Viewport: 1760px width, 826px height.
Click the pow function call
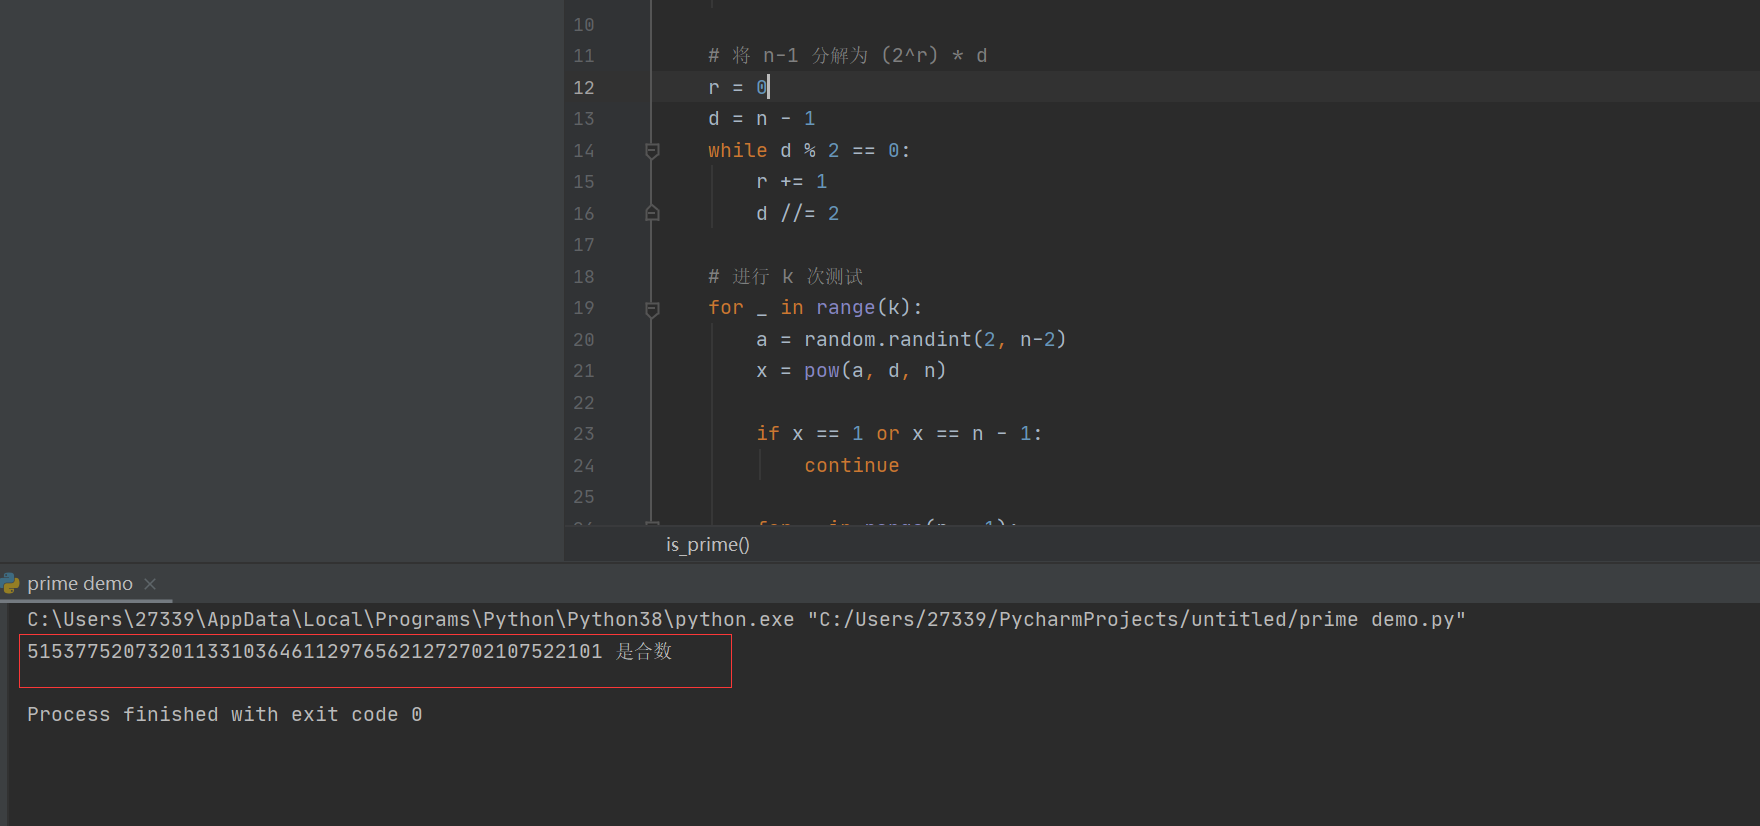tap(821, 371)
